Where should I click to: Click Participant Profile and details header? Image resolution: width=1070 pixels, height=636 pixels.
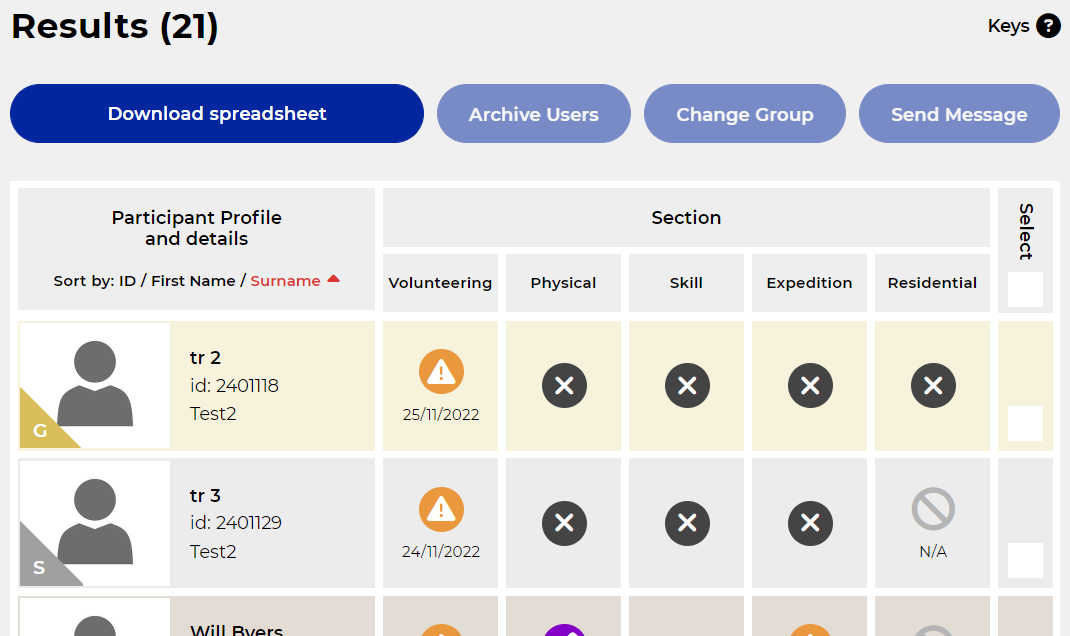(197, 228)
